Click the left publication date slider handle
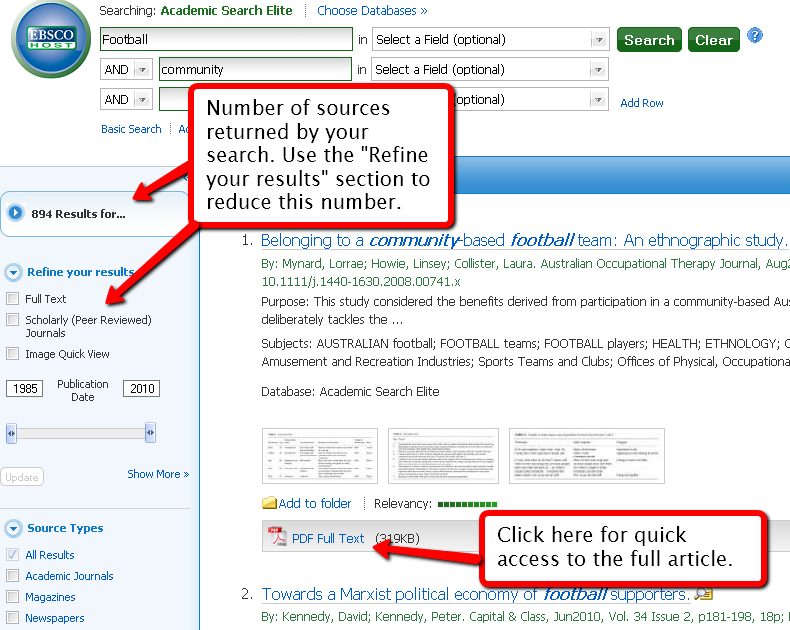 (x=11, y=432)
